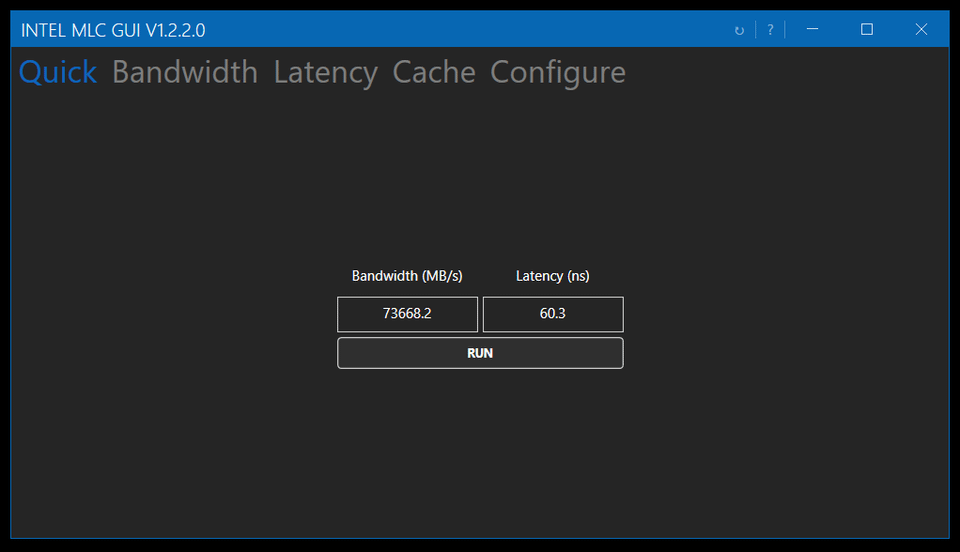Click the "Latency (ns)" label
This screenshot has width=960, height=552.
(553, 276)
